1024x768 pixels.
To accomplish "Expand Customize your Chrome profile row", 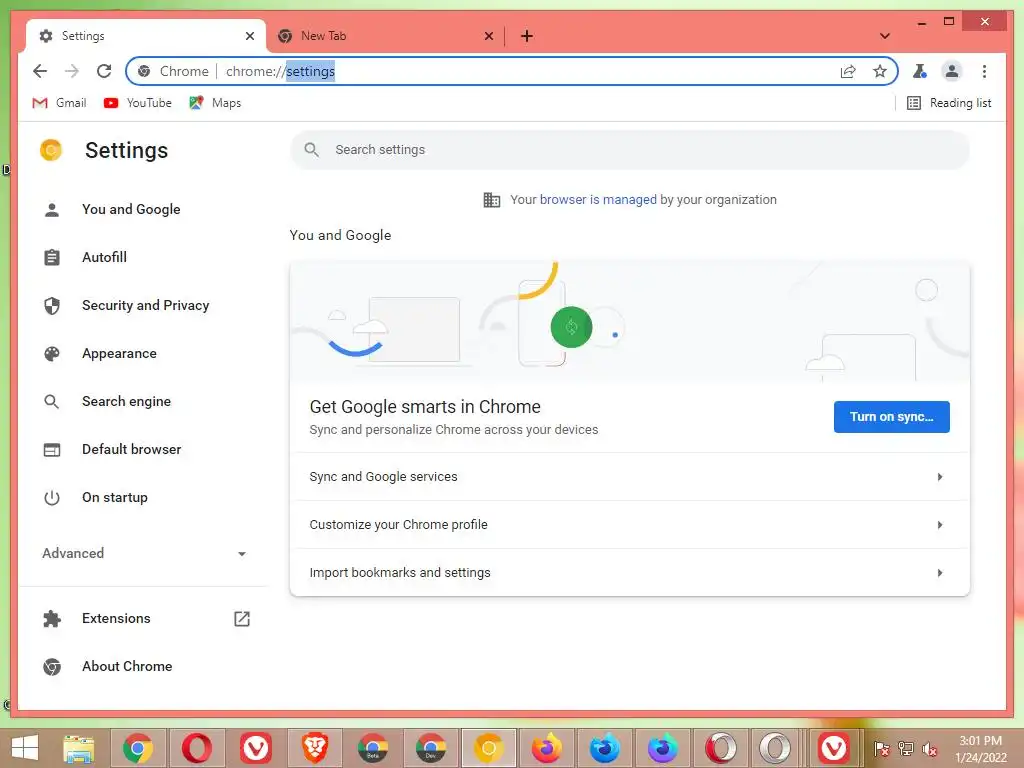I will (x=630, y=524).
